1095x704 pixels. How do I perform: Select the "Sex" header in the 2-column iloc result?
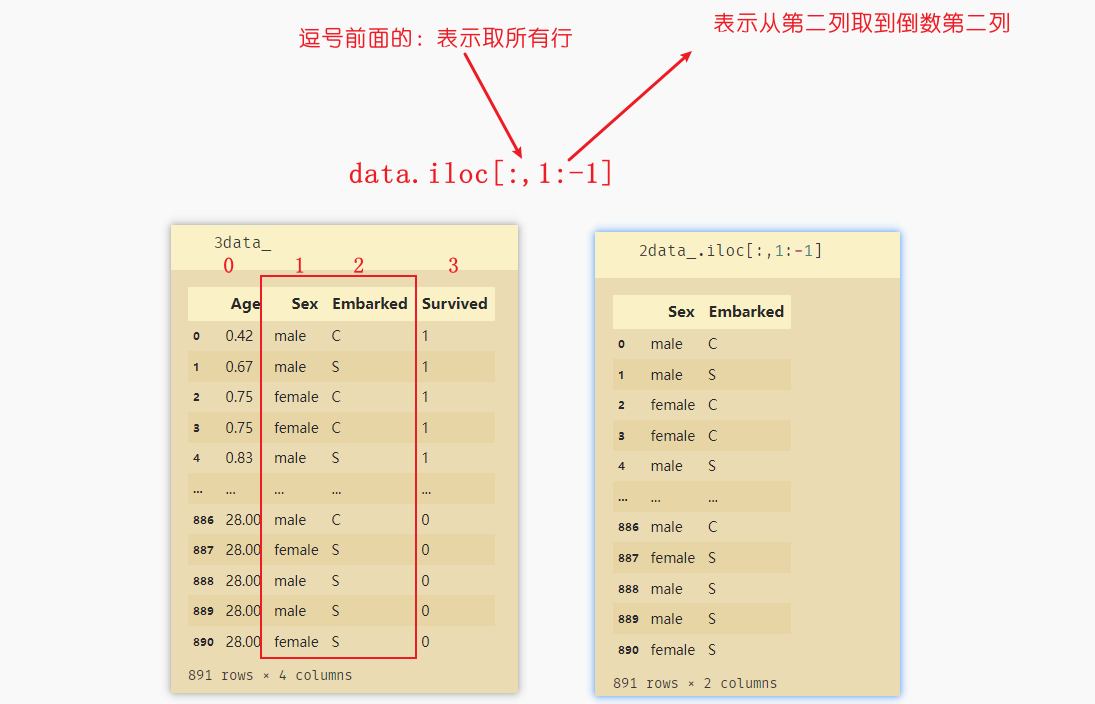[x=681, y=312]
